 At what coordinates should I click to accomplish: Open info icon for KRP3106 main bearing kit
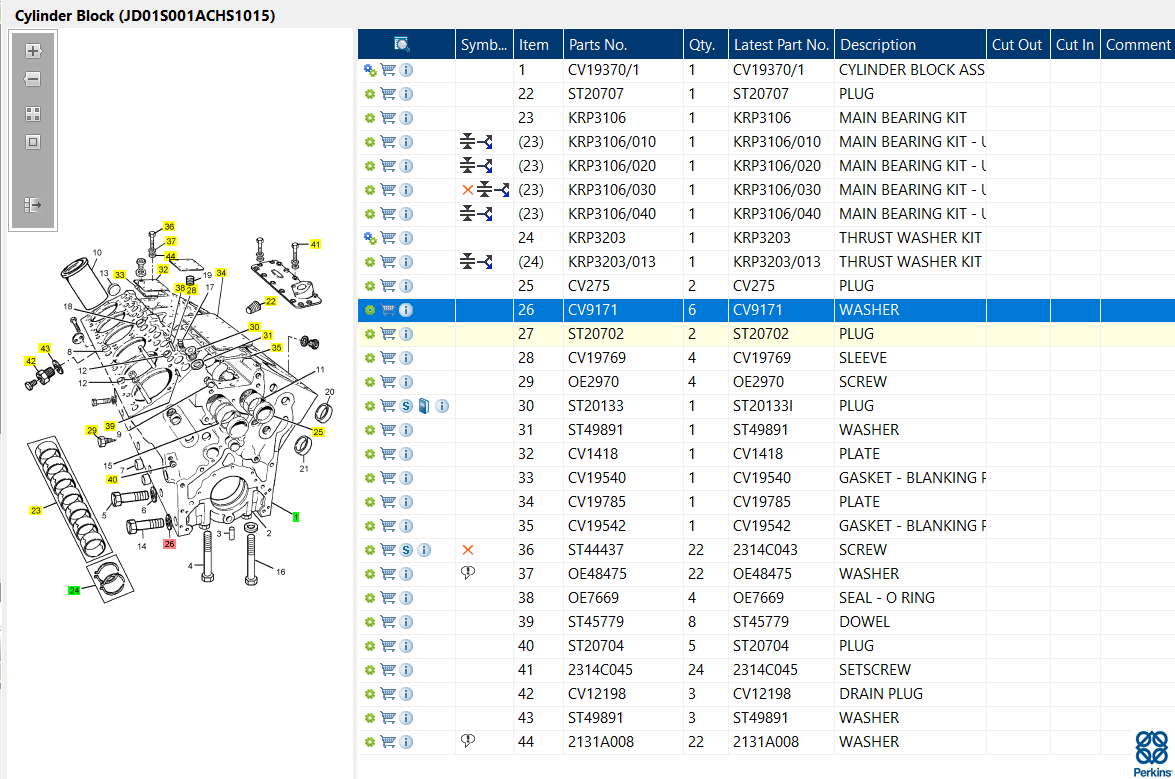coord(406,118)
